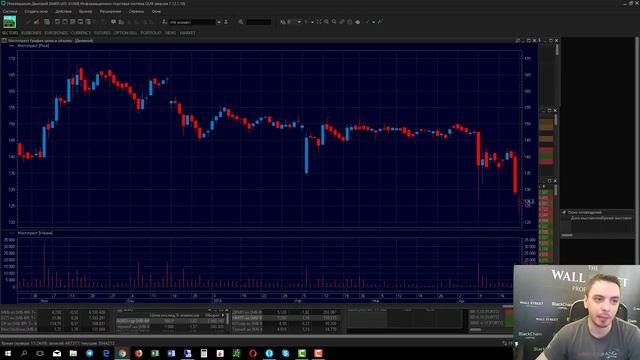Viewport: 640px width, 360px height.
Task: Switch to Google Chrome on taskbar
Action: click(122, 353)
